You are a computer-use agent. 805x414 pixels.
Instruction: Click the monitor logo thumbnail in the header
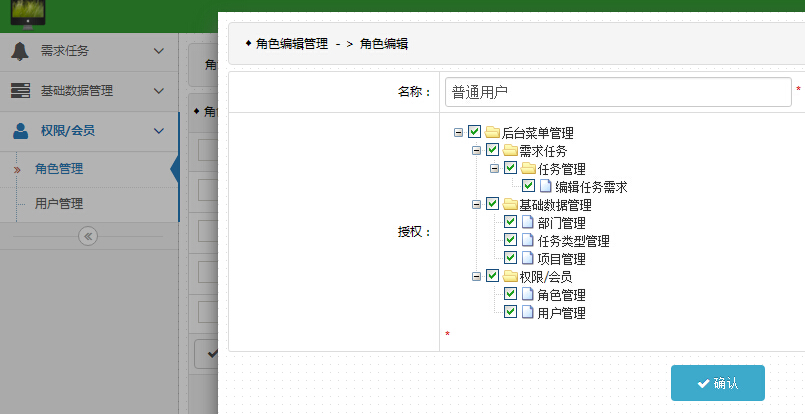pos(28,14)
